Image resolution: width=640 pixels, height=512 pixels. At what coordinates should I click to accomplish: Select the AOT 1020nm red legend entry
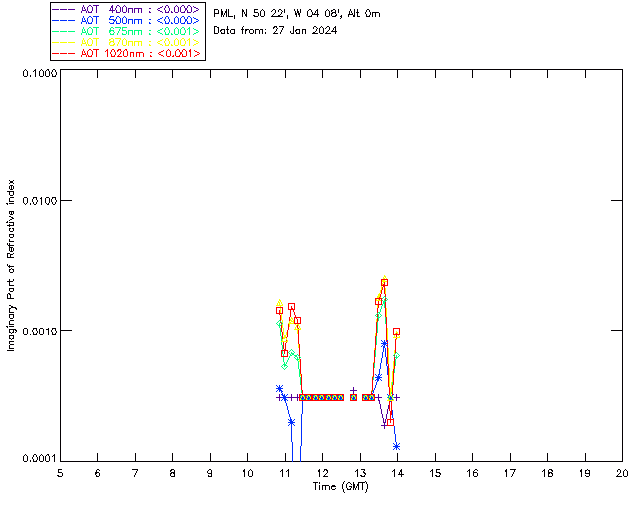point(127,53)
